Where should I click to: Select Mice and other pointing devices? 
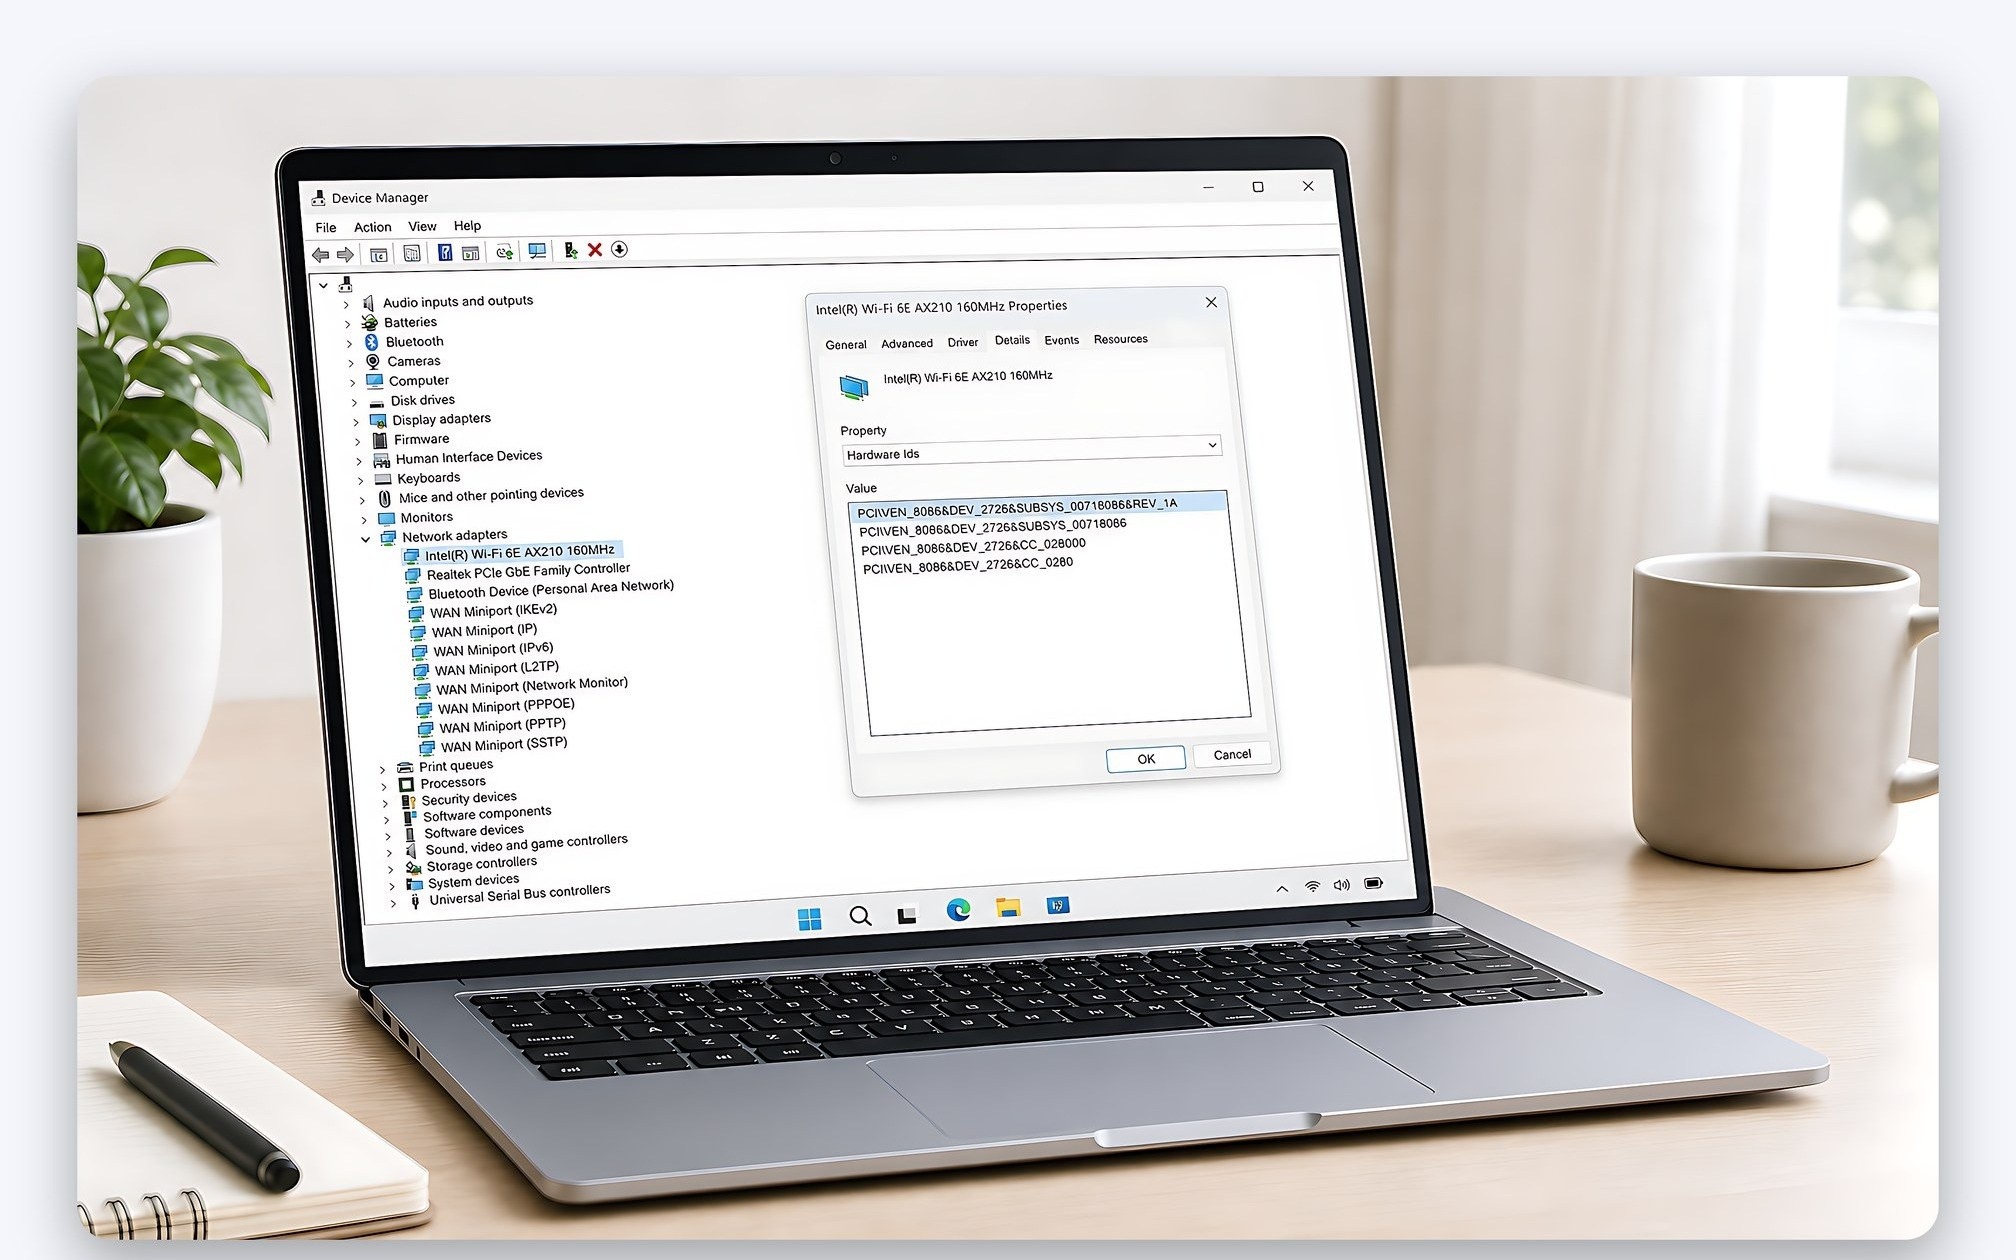[491, 495]
